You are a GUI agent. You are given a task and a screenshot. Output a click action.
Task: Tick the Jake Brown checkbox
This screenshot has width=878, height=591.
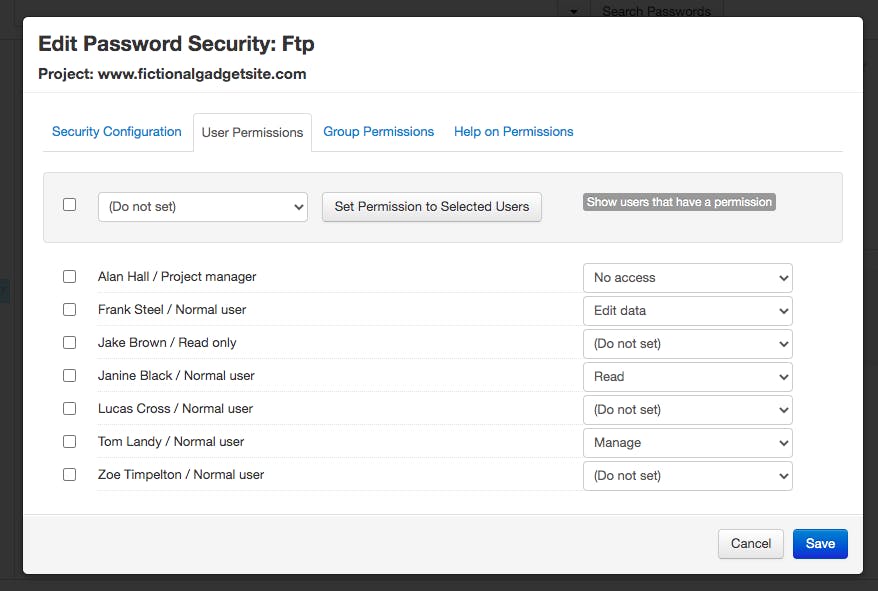click(69, 342)
